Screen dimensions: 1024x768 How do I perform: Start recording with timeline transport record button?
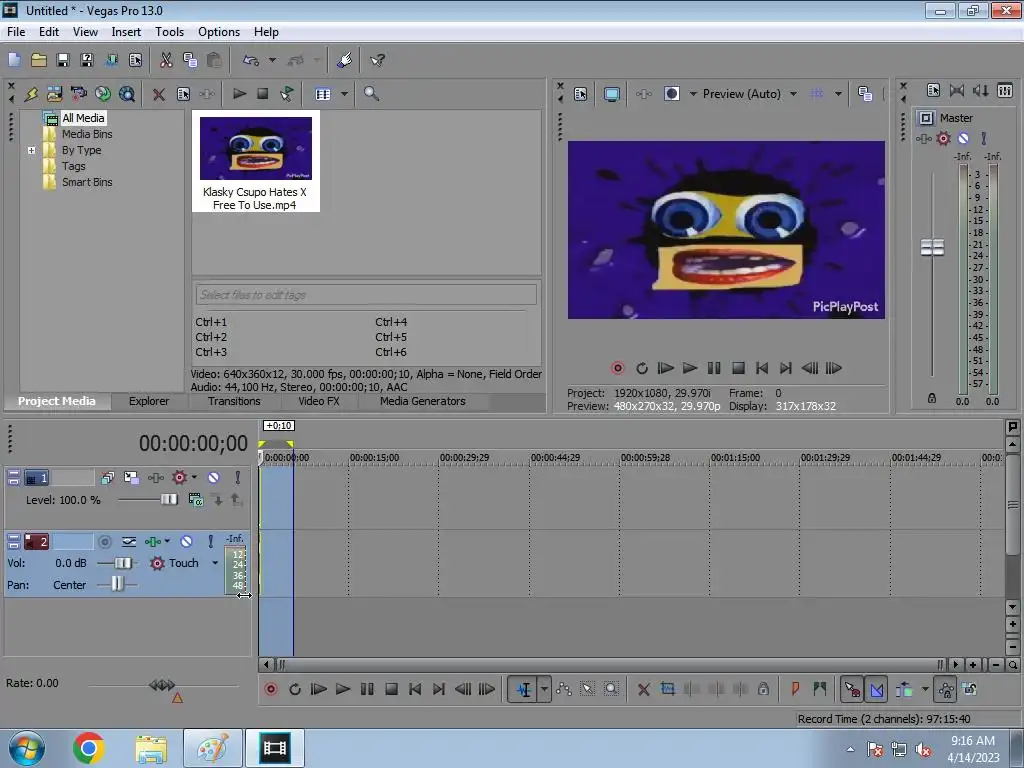point(270,689)
